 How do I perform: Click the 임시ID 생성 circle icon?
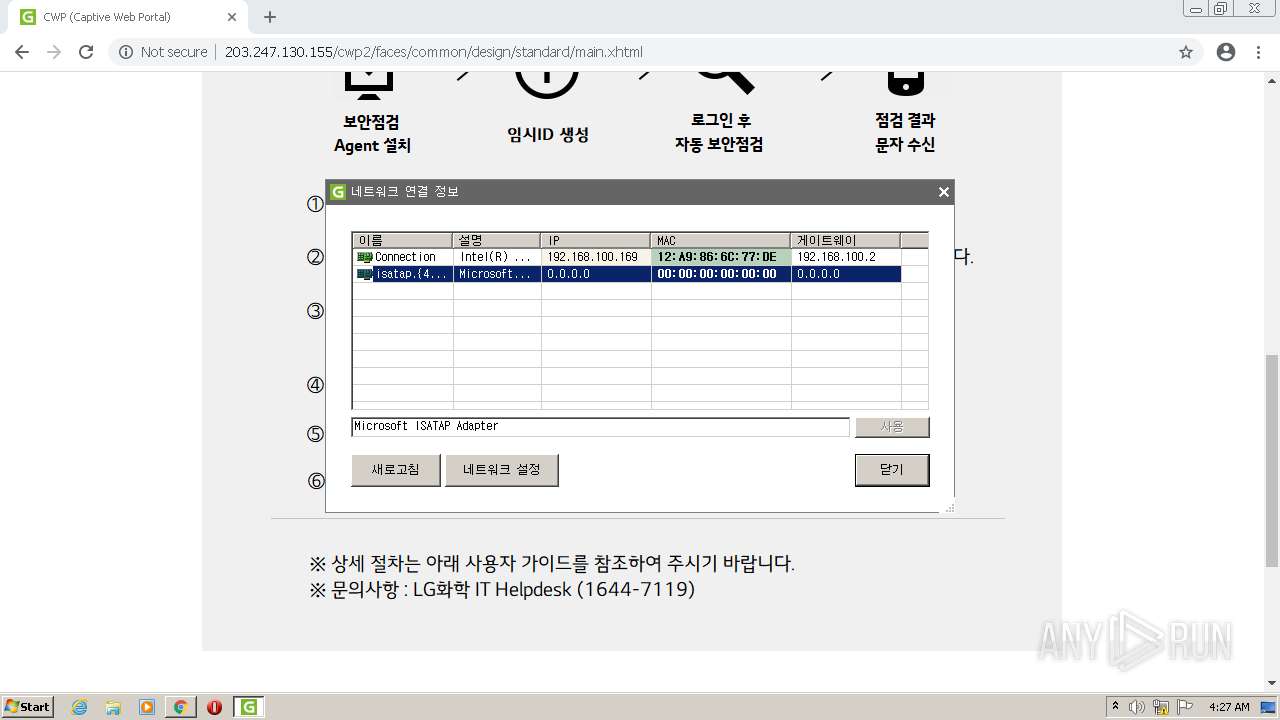547,85
